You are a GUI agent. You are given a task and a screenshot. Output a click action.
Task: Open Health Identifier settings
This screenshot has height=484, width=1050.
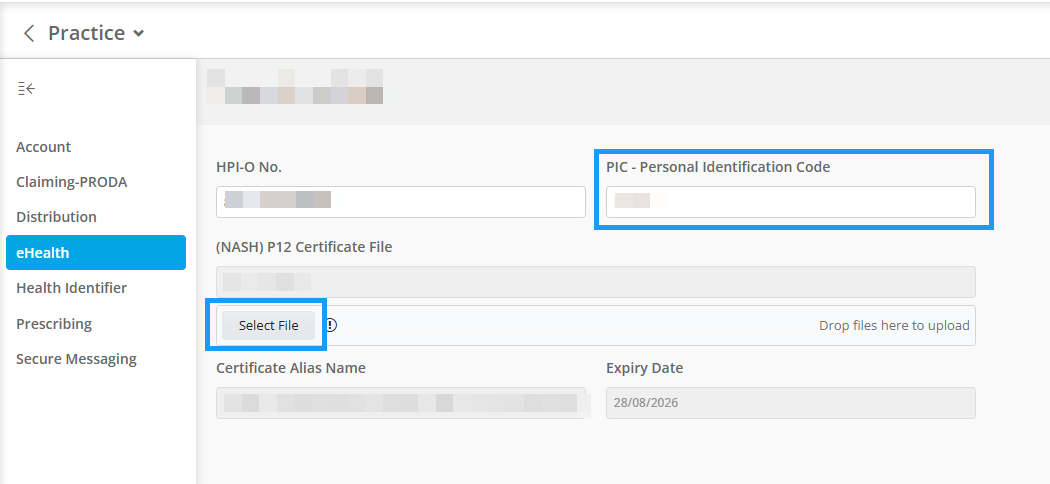point(72,288)
